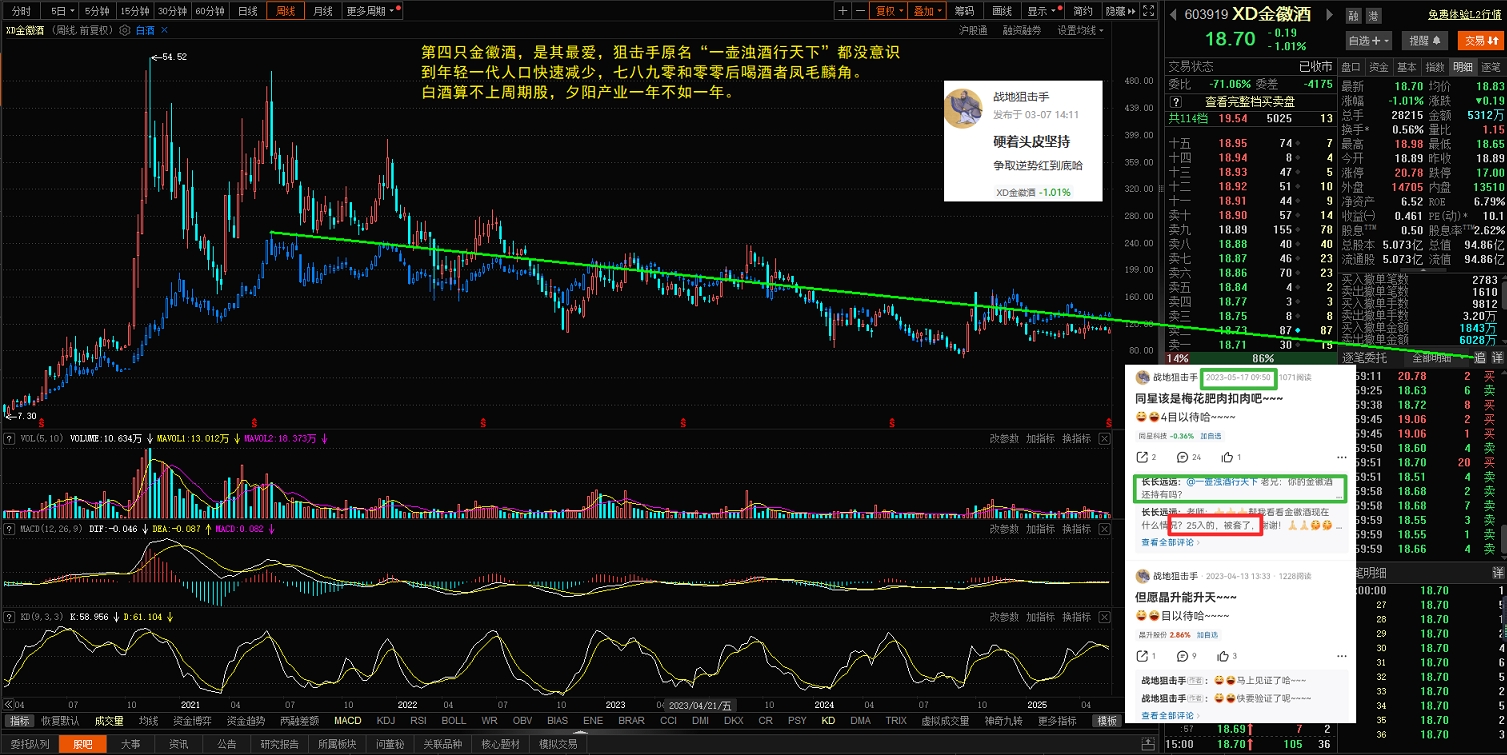Expand 更多周期 dropdown

pyautogui.click(x=372, y=11)
